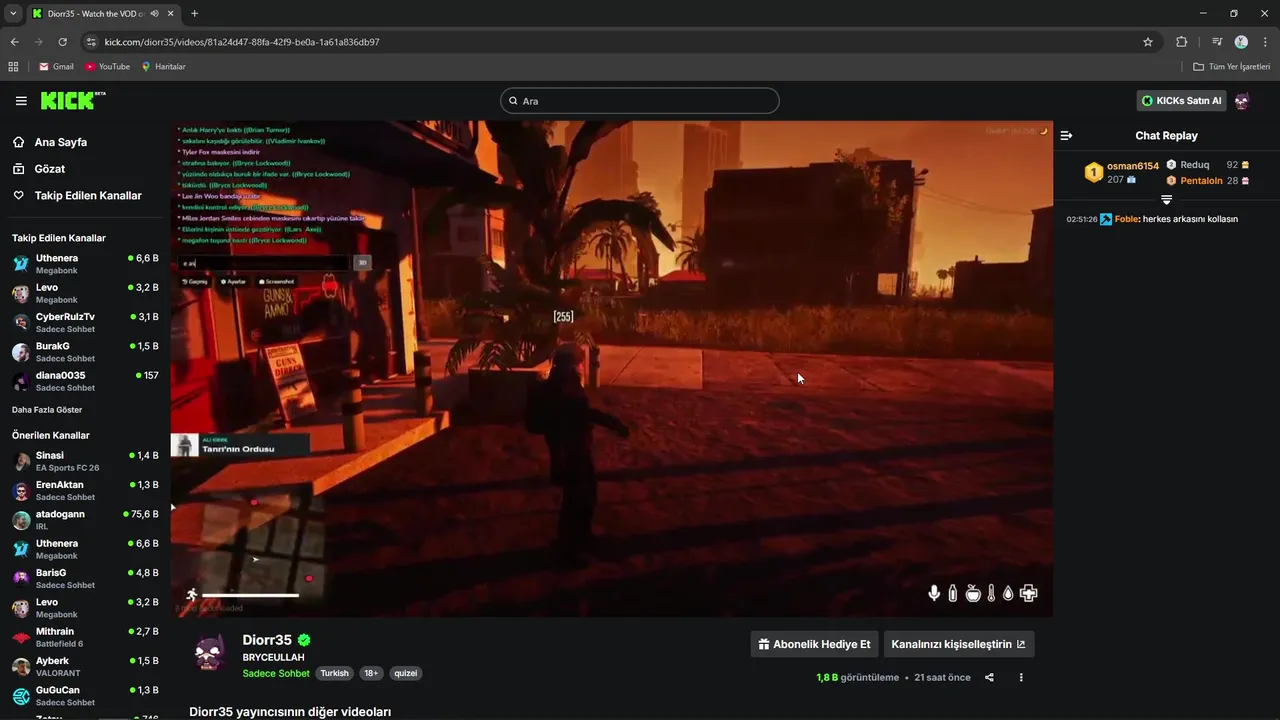This screenshot has height=720, width=1280.
Task: Open the browser extensions menu
Action: point(1181,42)
